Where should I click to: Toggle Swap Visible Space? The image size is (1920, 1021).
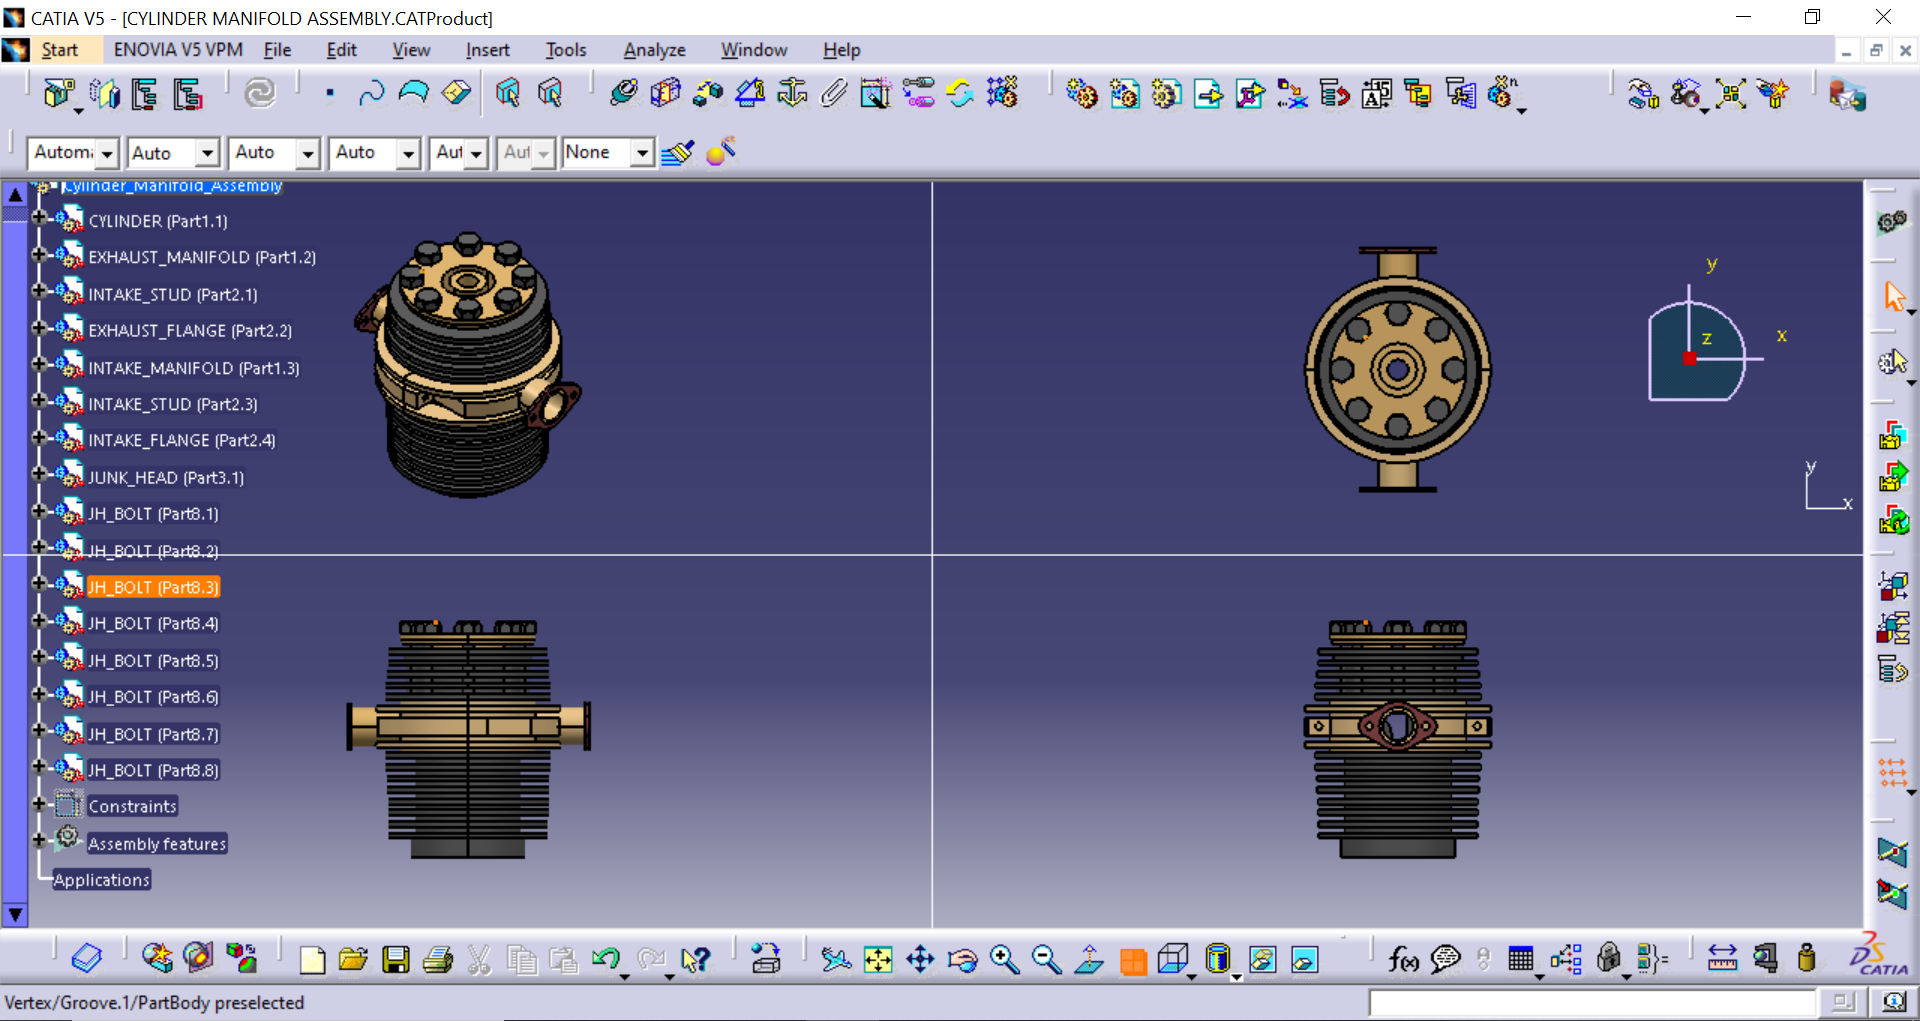pyautogui.click(x=1305, y=960)
